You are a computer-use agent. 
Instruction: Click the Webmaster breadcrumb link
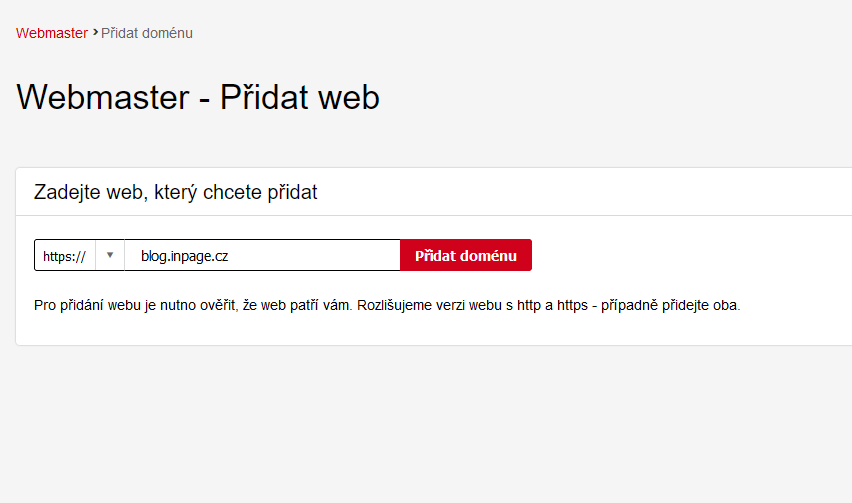pos(52,33)
